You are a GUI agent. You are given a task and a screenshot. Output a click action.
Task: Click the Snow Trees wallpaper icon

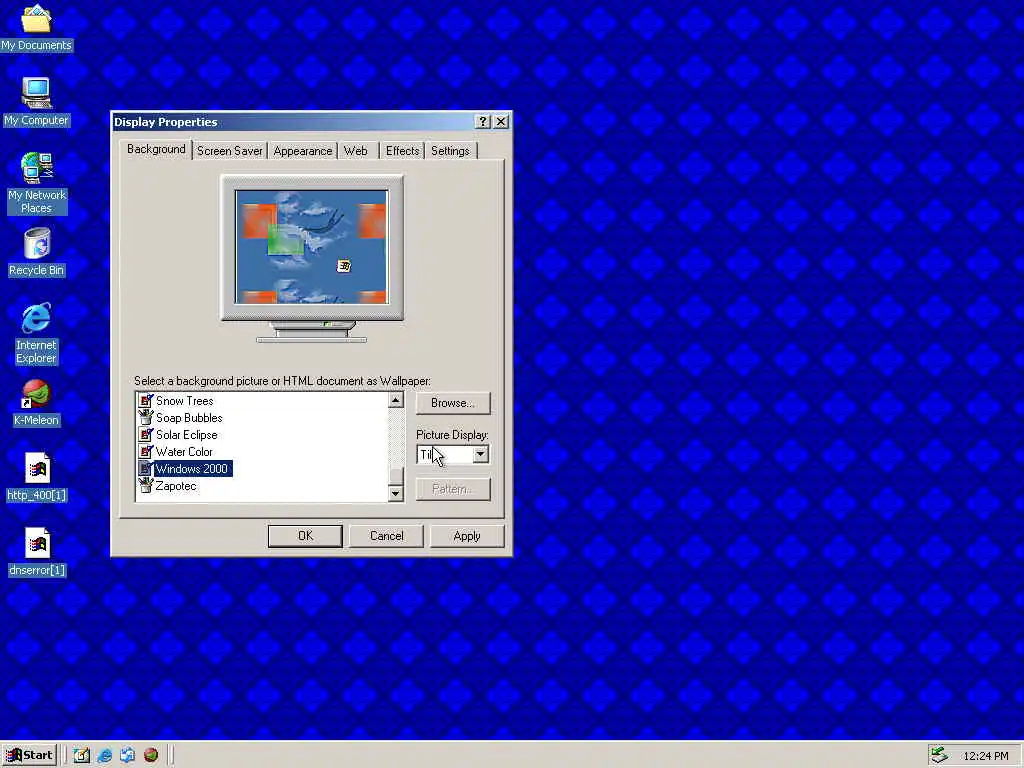pos(146,400)
